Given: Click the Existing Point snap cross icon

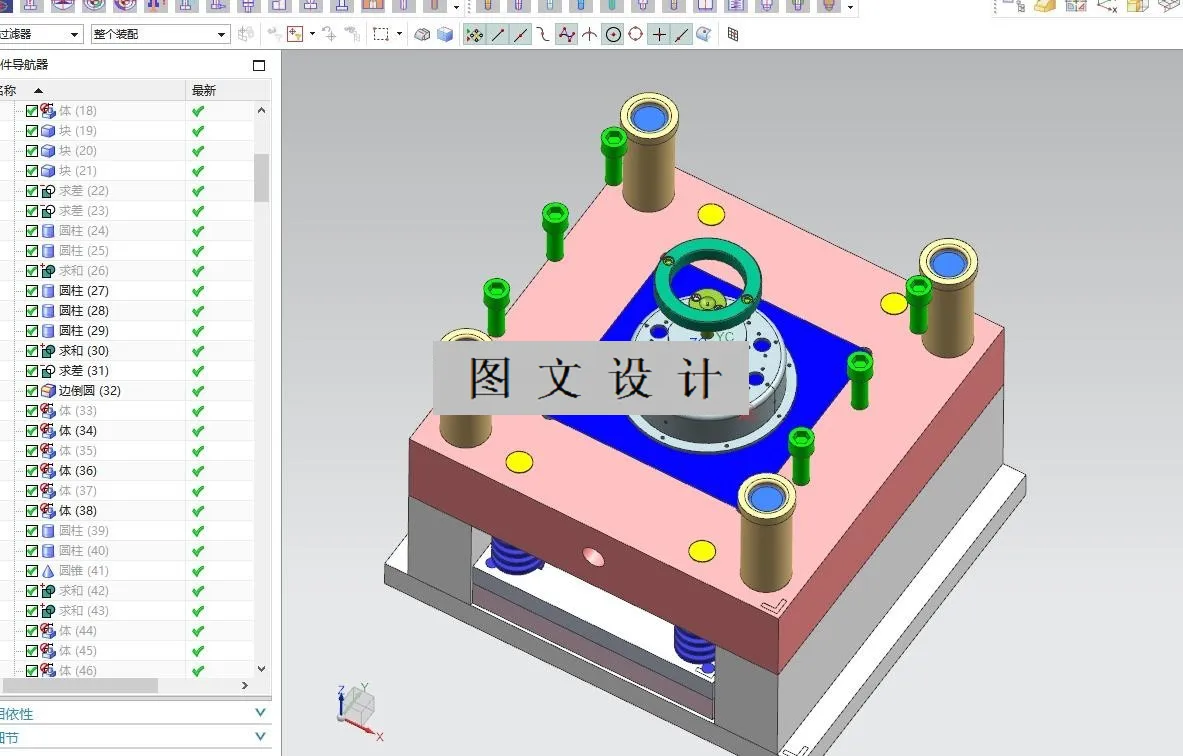Looking at the screenshot, I should (x=659, y=33).
